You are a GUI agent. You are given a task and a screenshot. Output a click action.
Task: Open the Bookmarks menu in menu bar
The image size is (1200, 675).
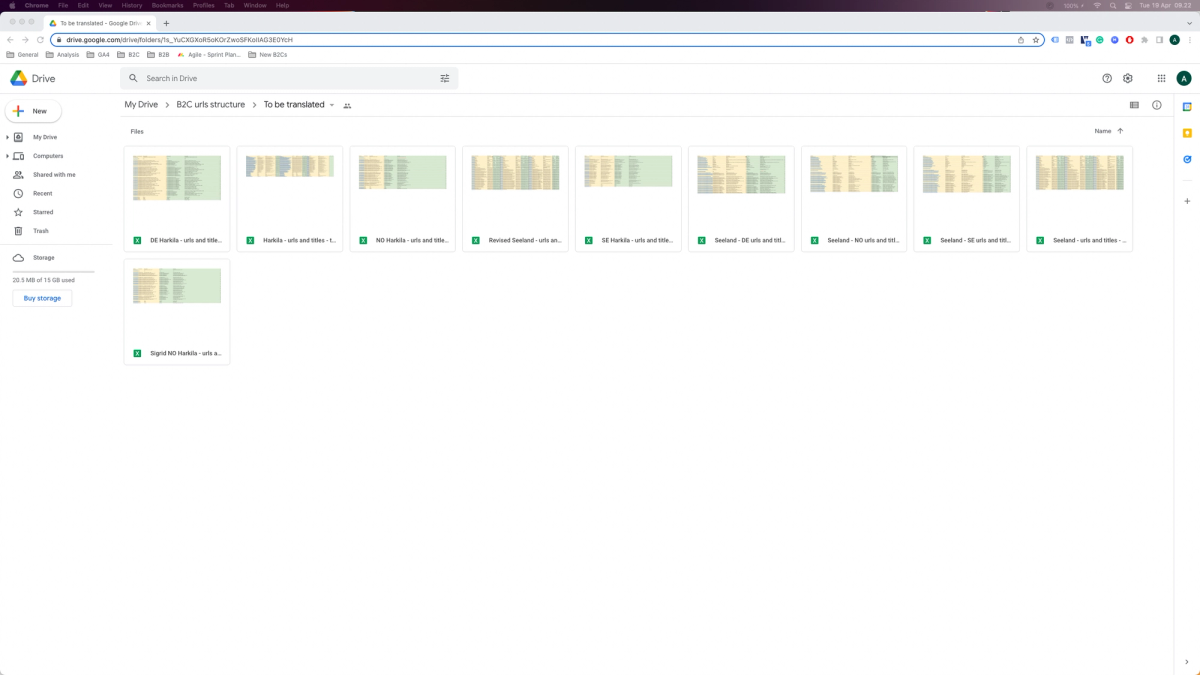tap(168, 5)
